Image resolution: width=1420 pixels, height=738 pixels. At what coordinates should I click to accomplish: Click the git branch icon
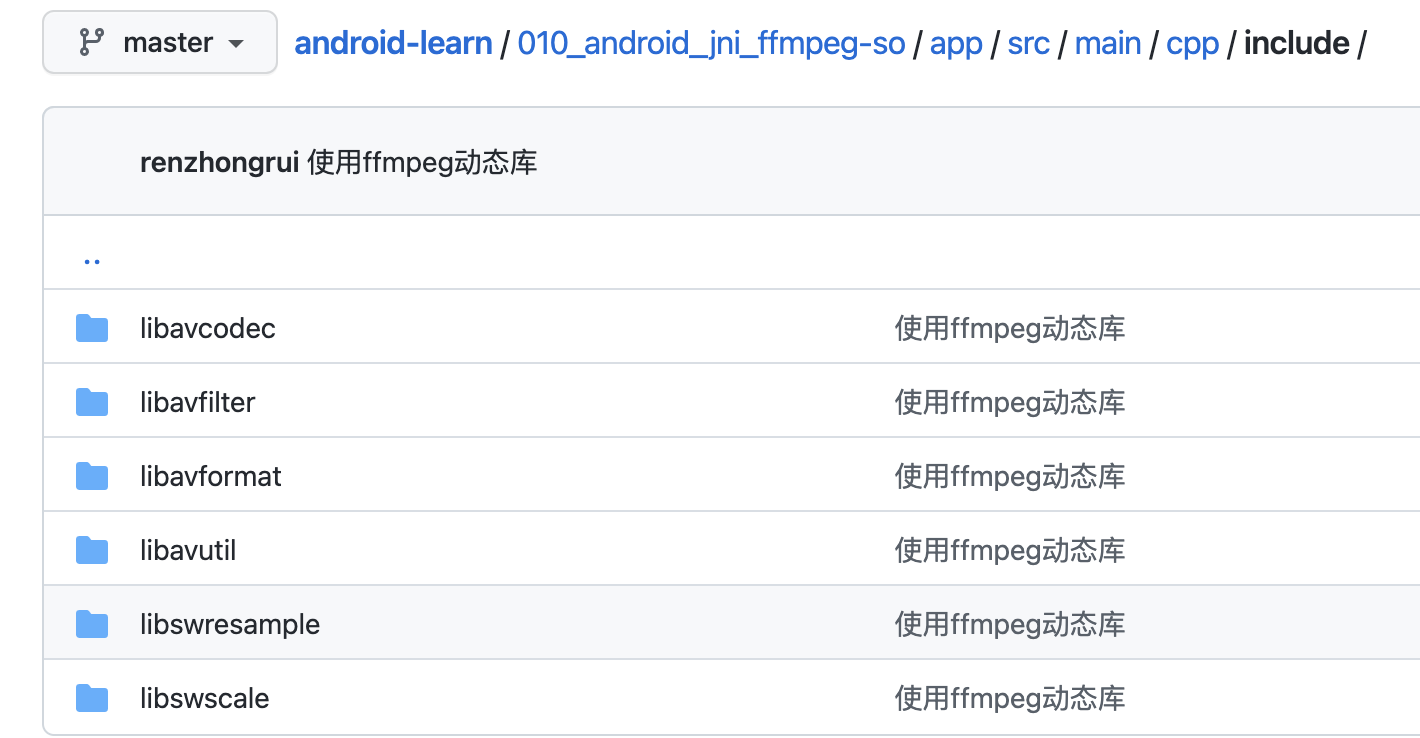pyautogui.click(x=91, y=43)
